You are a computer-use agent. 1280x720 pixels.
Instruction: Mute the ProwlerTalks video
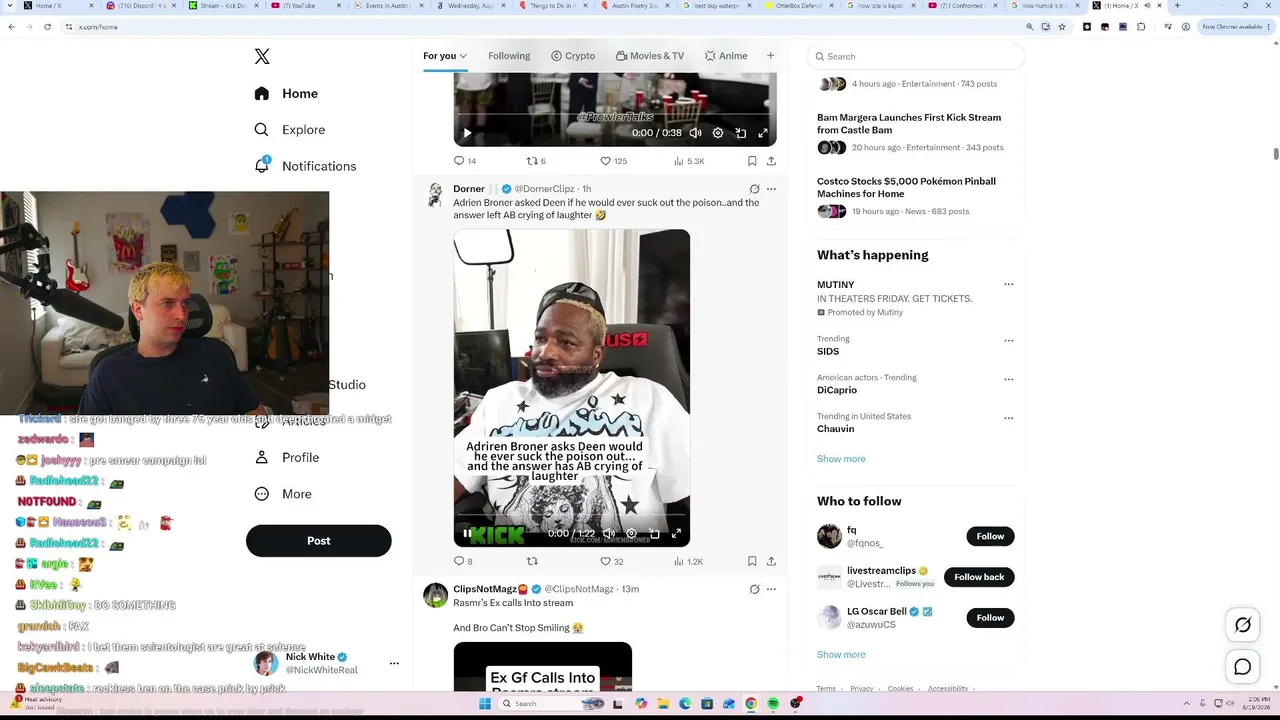tap(695, 133)
